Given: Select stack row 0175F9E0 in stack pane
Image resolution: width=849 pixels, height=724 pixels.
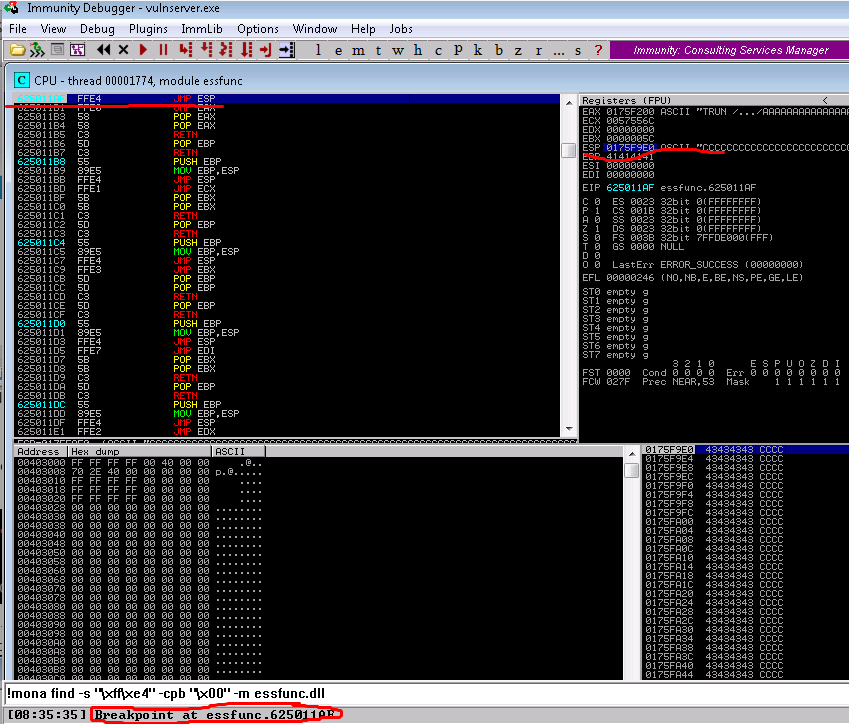Looking at the screenshot, I should (x=745, y=449).
